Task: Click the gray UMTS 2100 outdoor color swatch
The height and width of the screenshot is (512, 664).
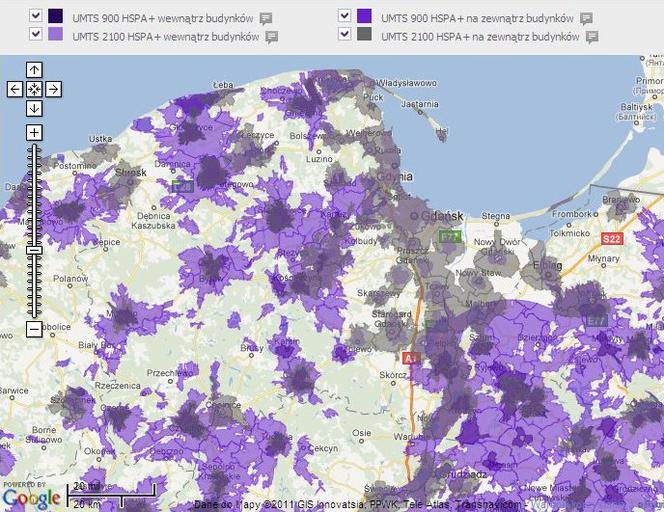Action: (x=364, y=34)
